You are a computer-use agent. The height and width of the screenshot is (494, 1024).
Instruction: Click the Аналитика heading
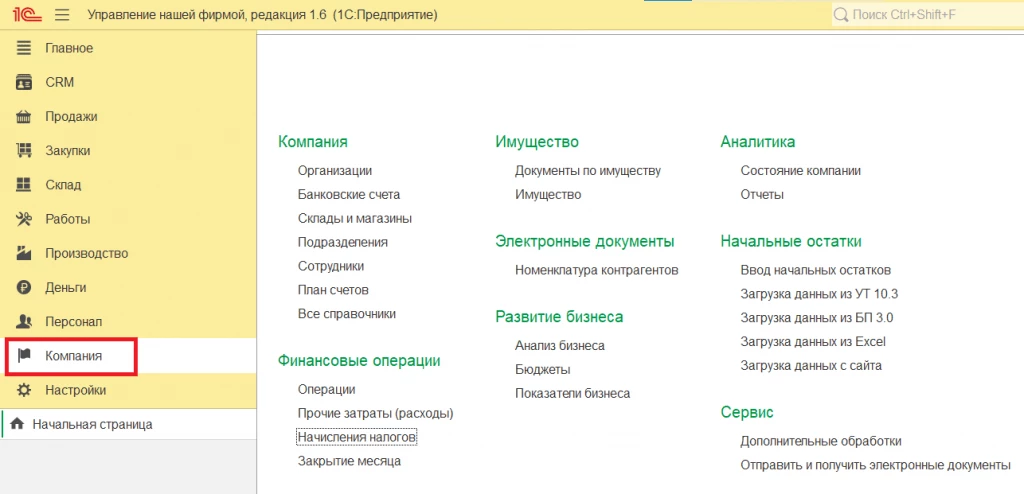click(758, 142)
